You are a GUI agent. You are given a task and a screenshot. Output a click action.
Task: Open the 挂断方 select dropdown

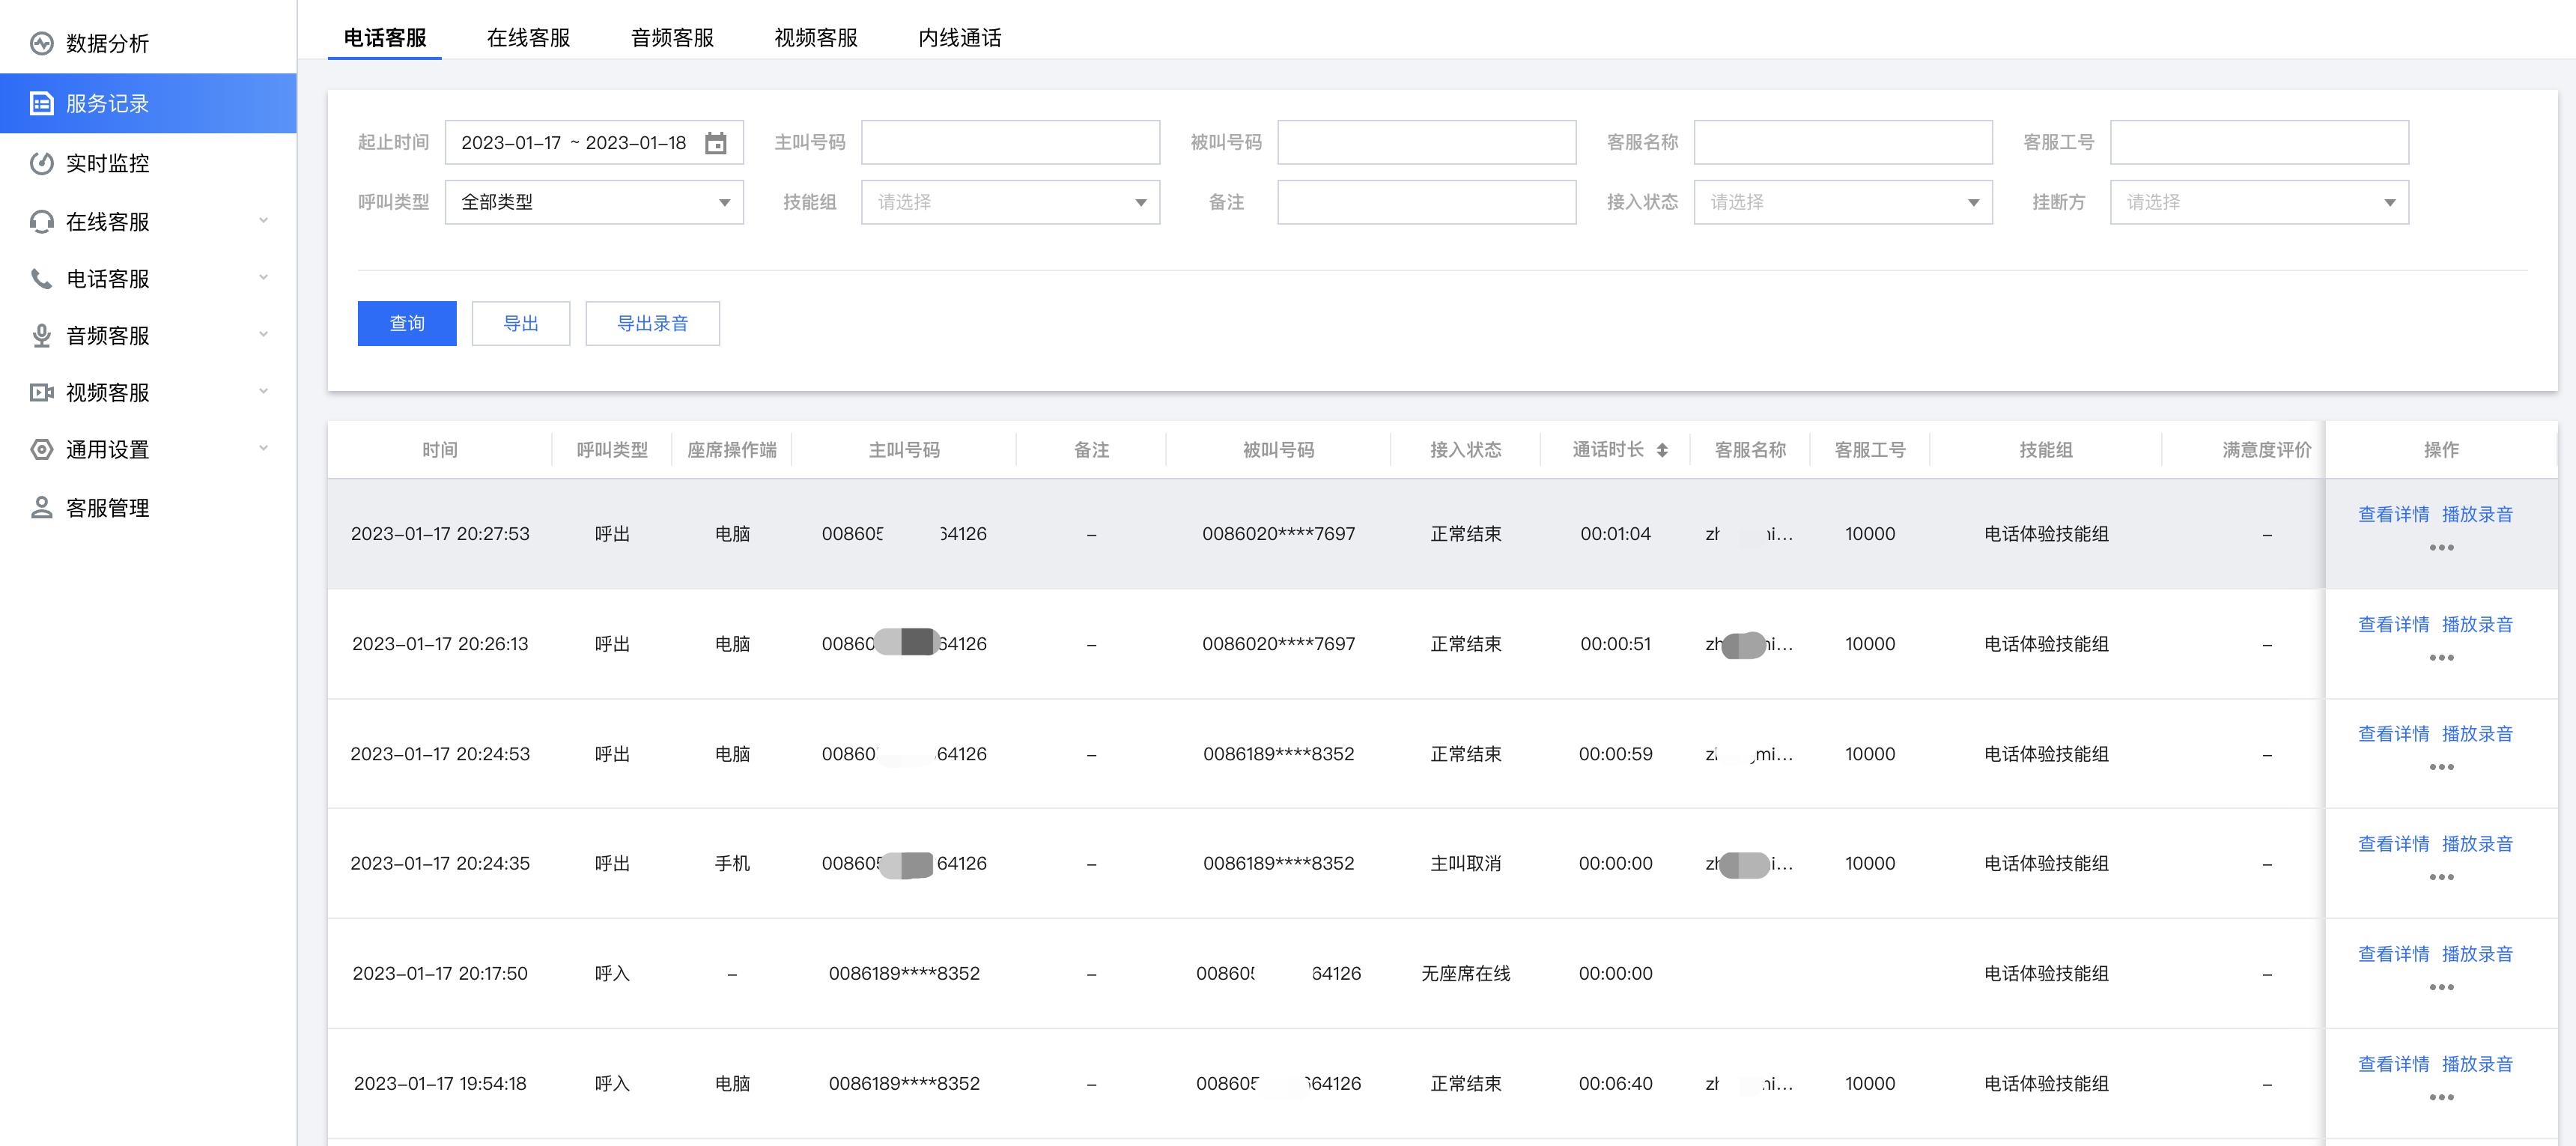click(2258, 202)
